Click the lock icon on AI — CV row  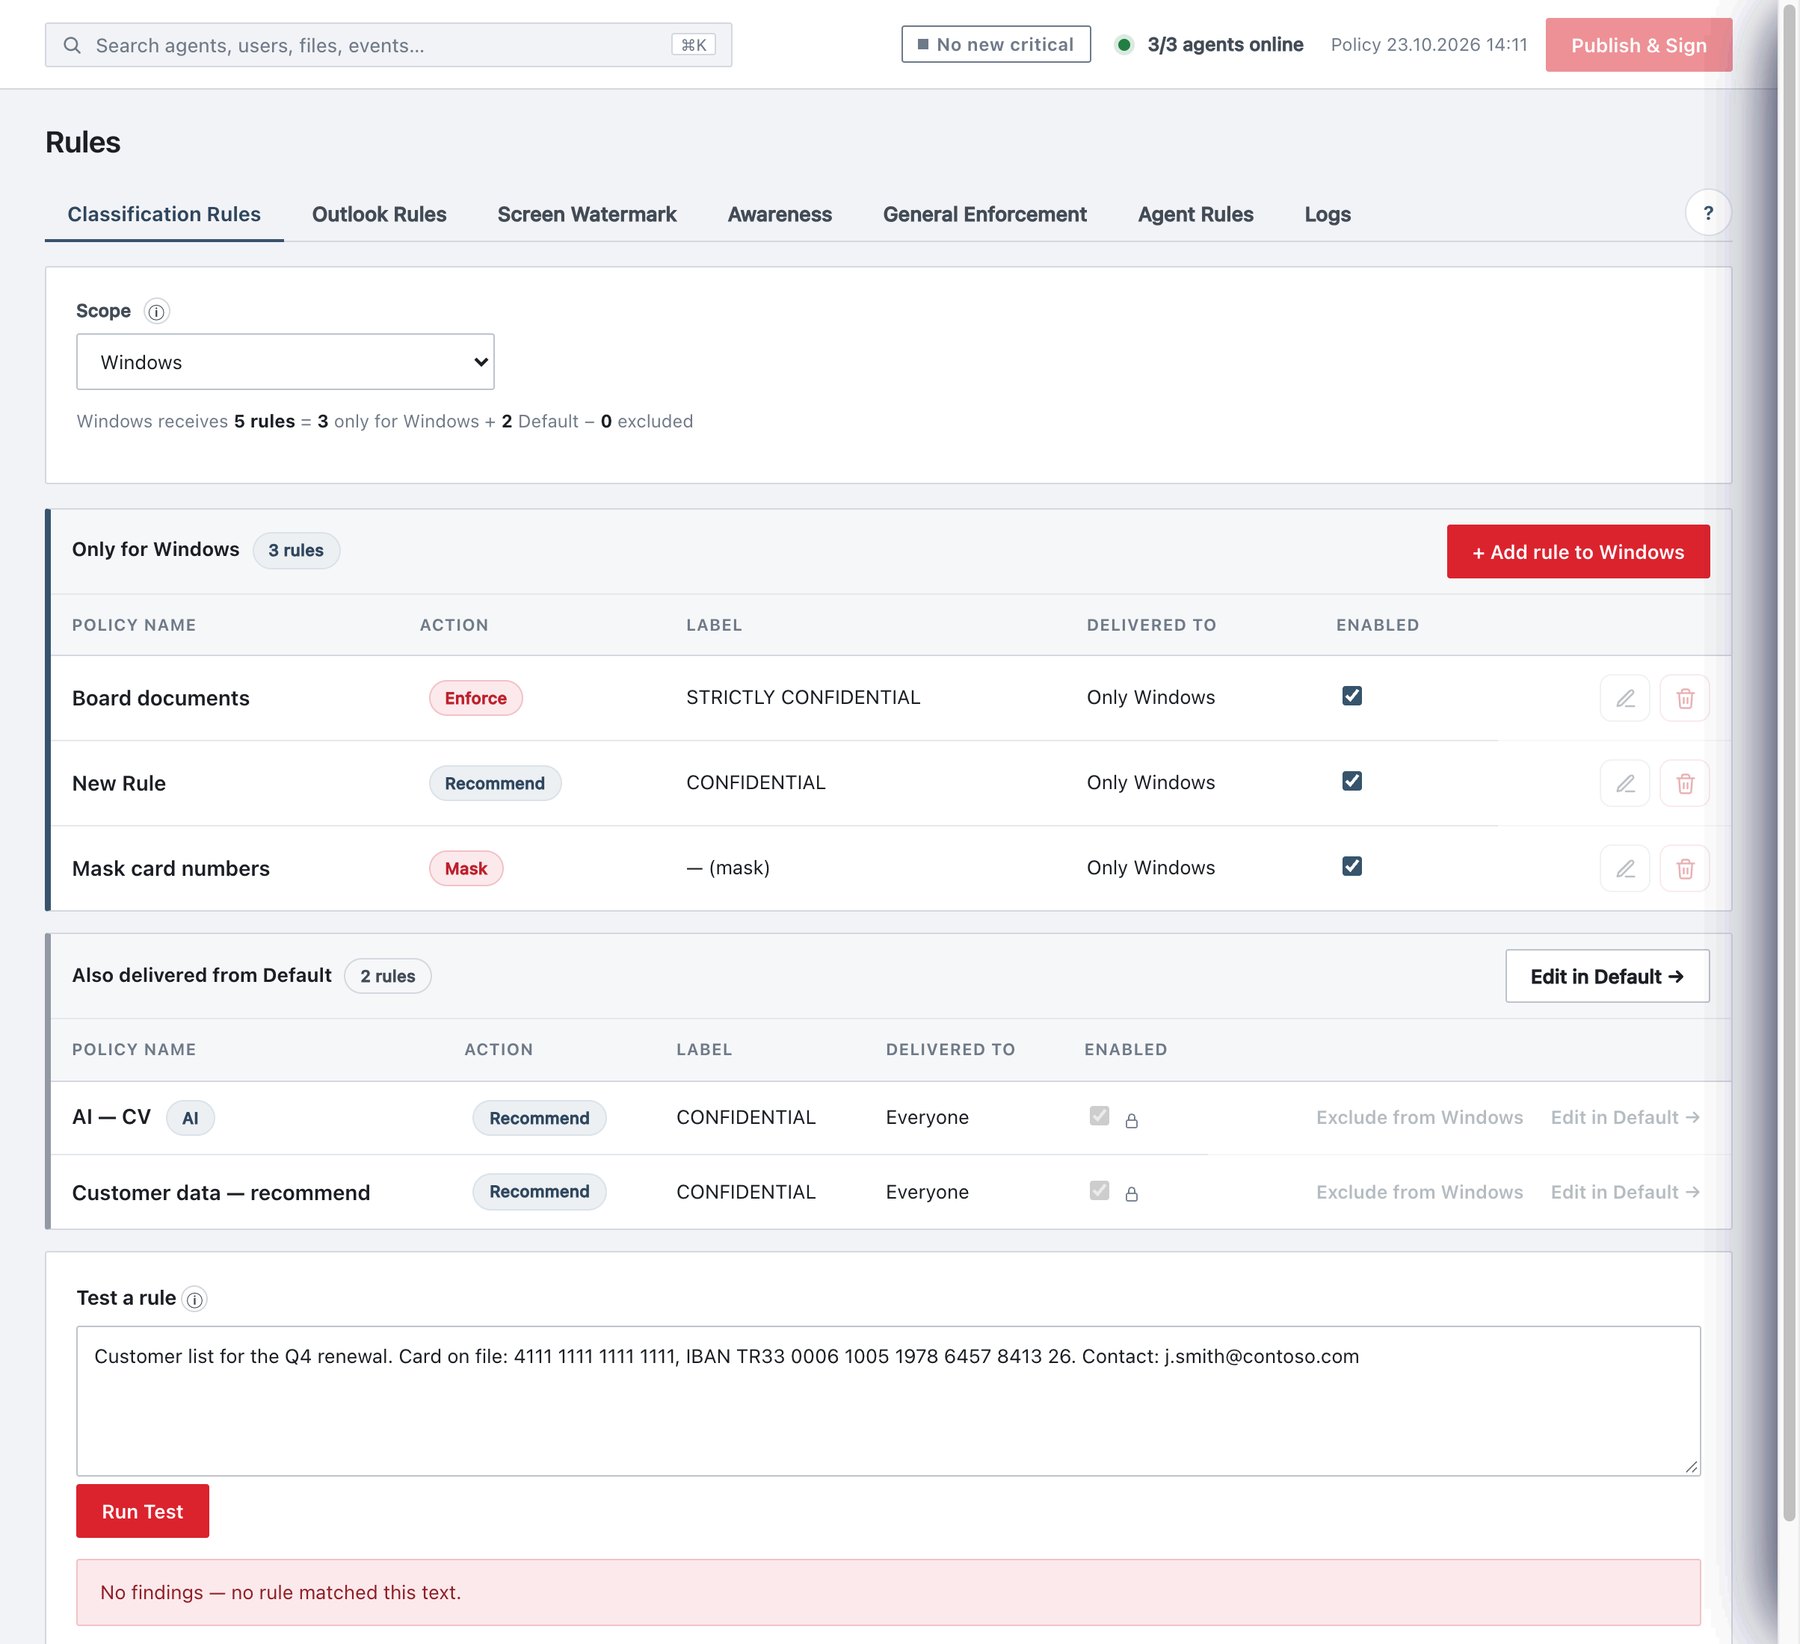point(1131,1121)
